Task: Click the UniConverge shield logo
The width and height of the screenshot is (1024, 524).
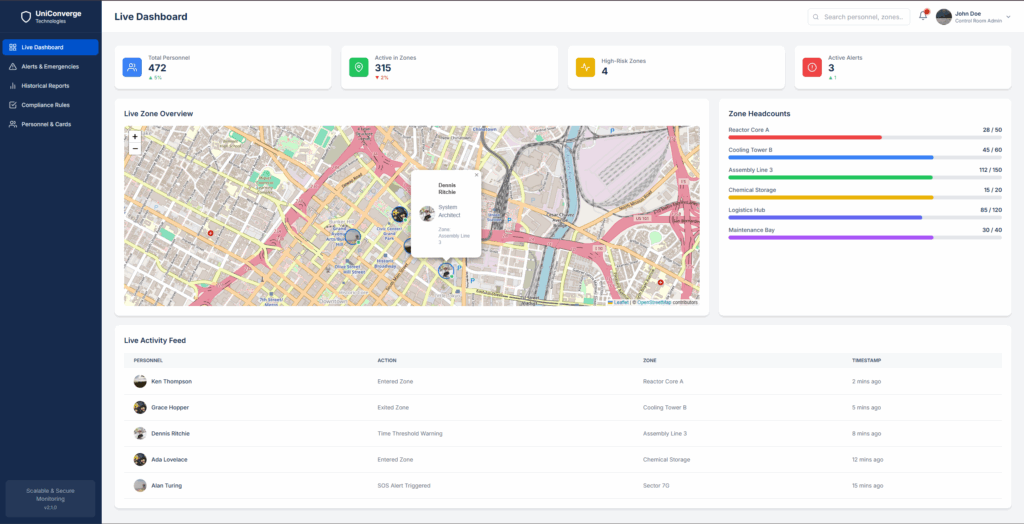Action: click(26, 17)
